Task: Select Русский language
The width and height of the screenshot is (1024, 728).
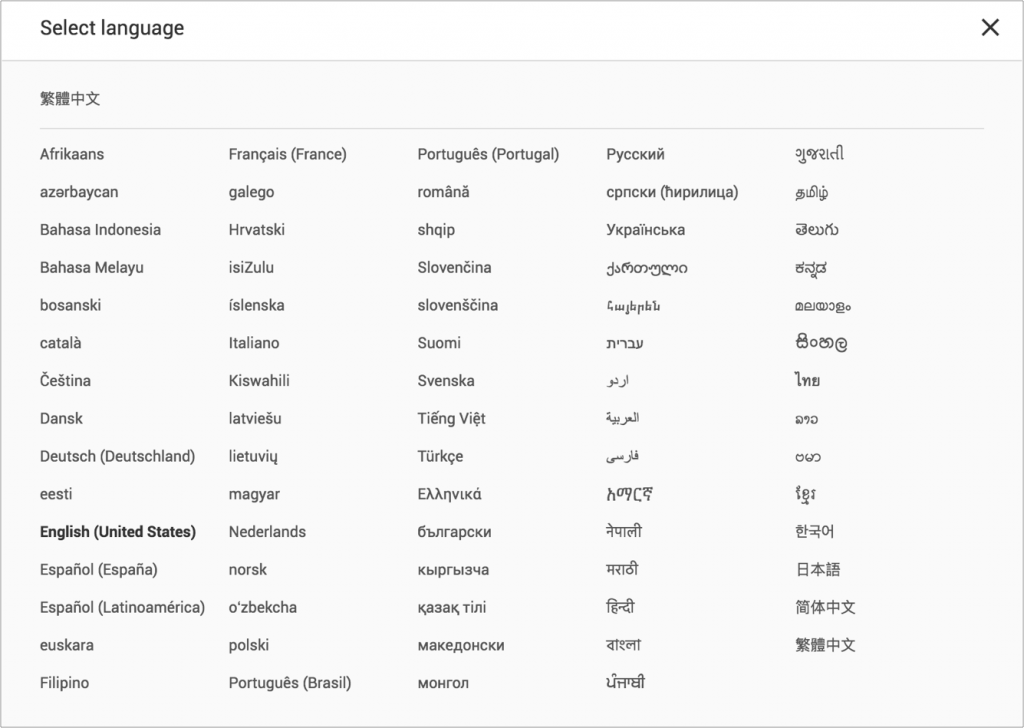Action: pos(635,154)
